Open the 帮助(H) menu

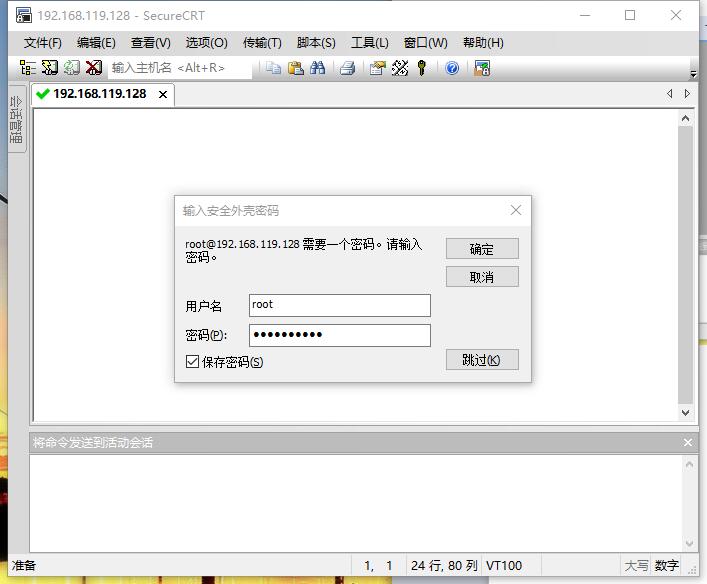pos(483,43)
